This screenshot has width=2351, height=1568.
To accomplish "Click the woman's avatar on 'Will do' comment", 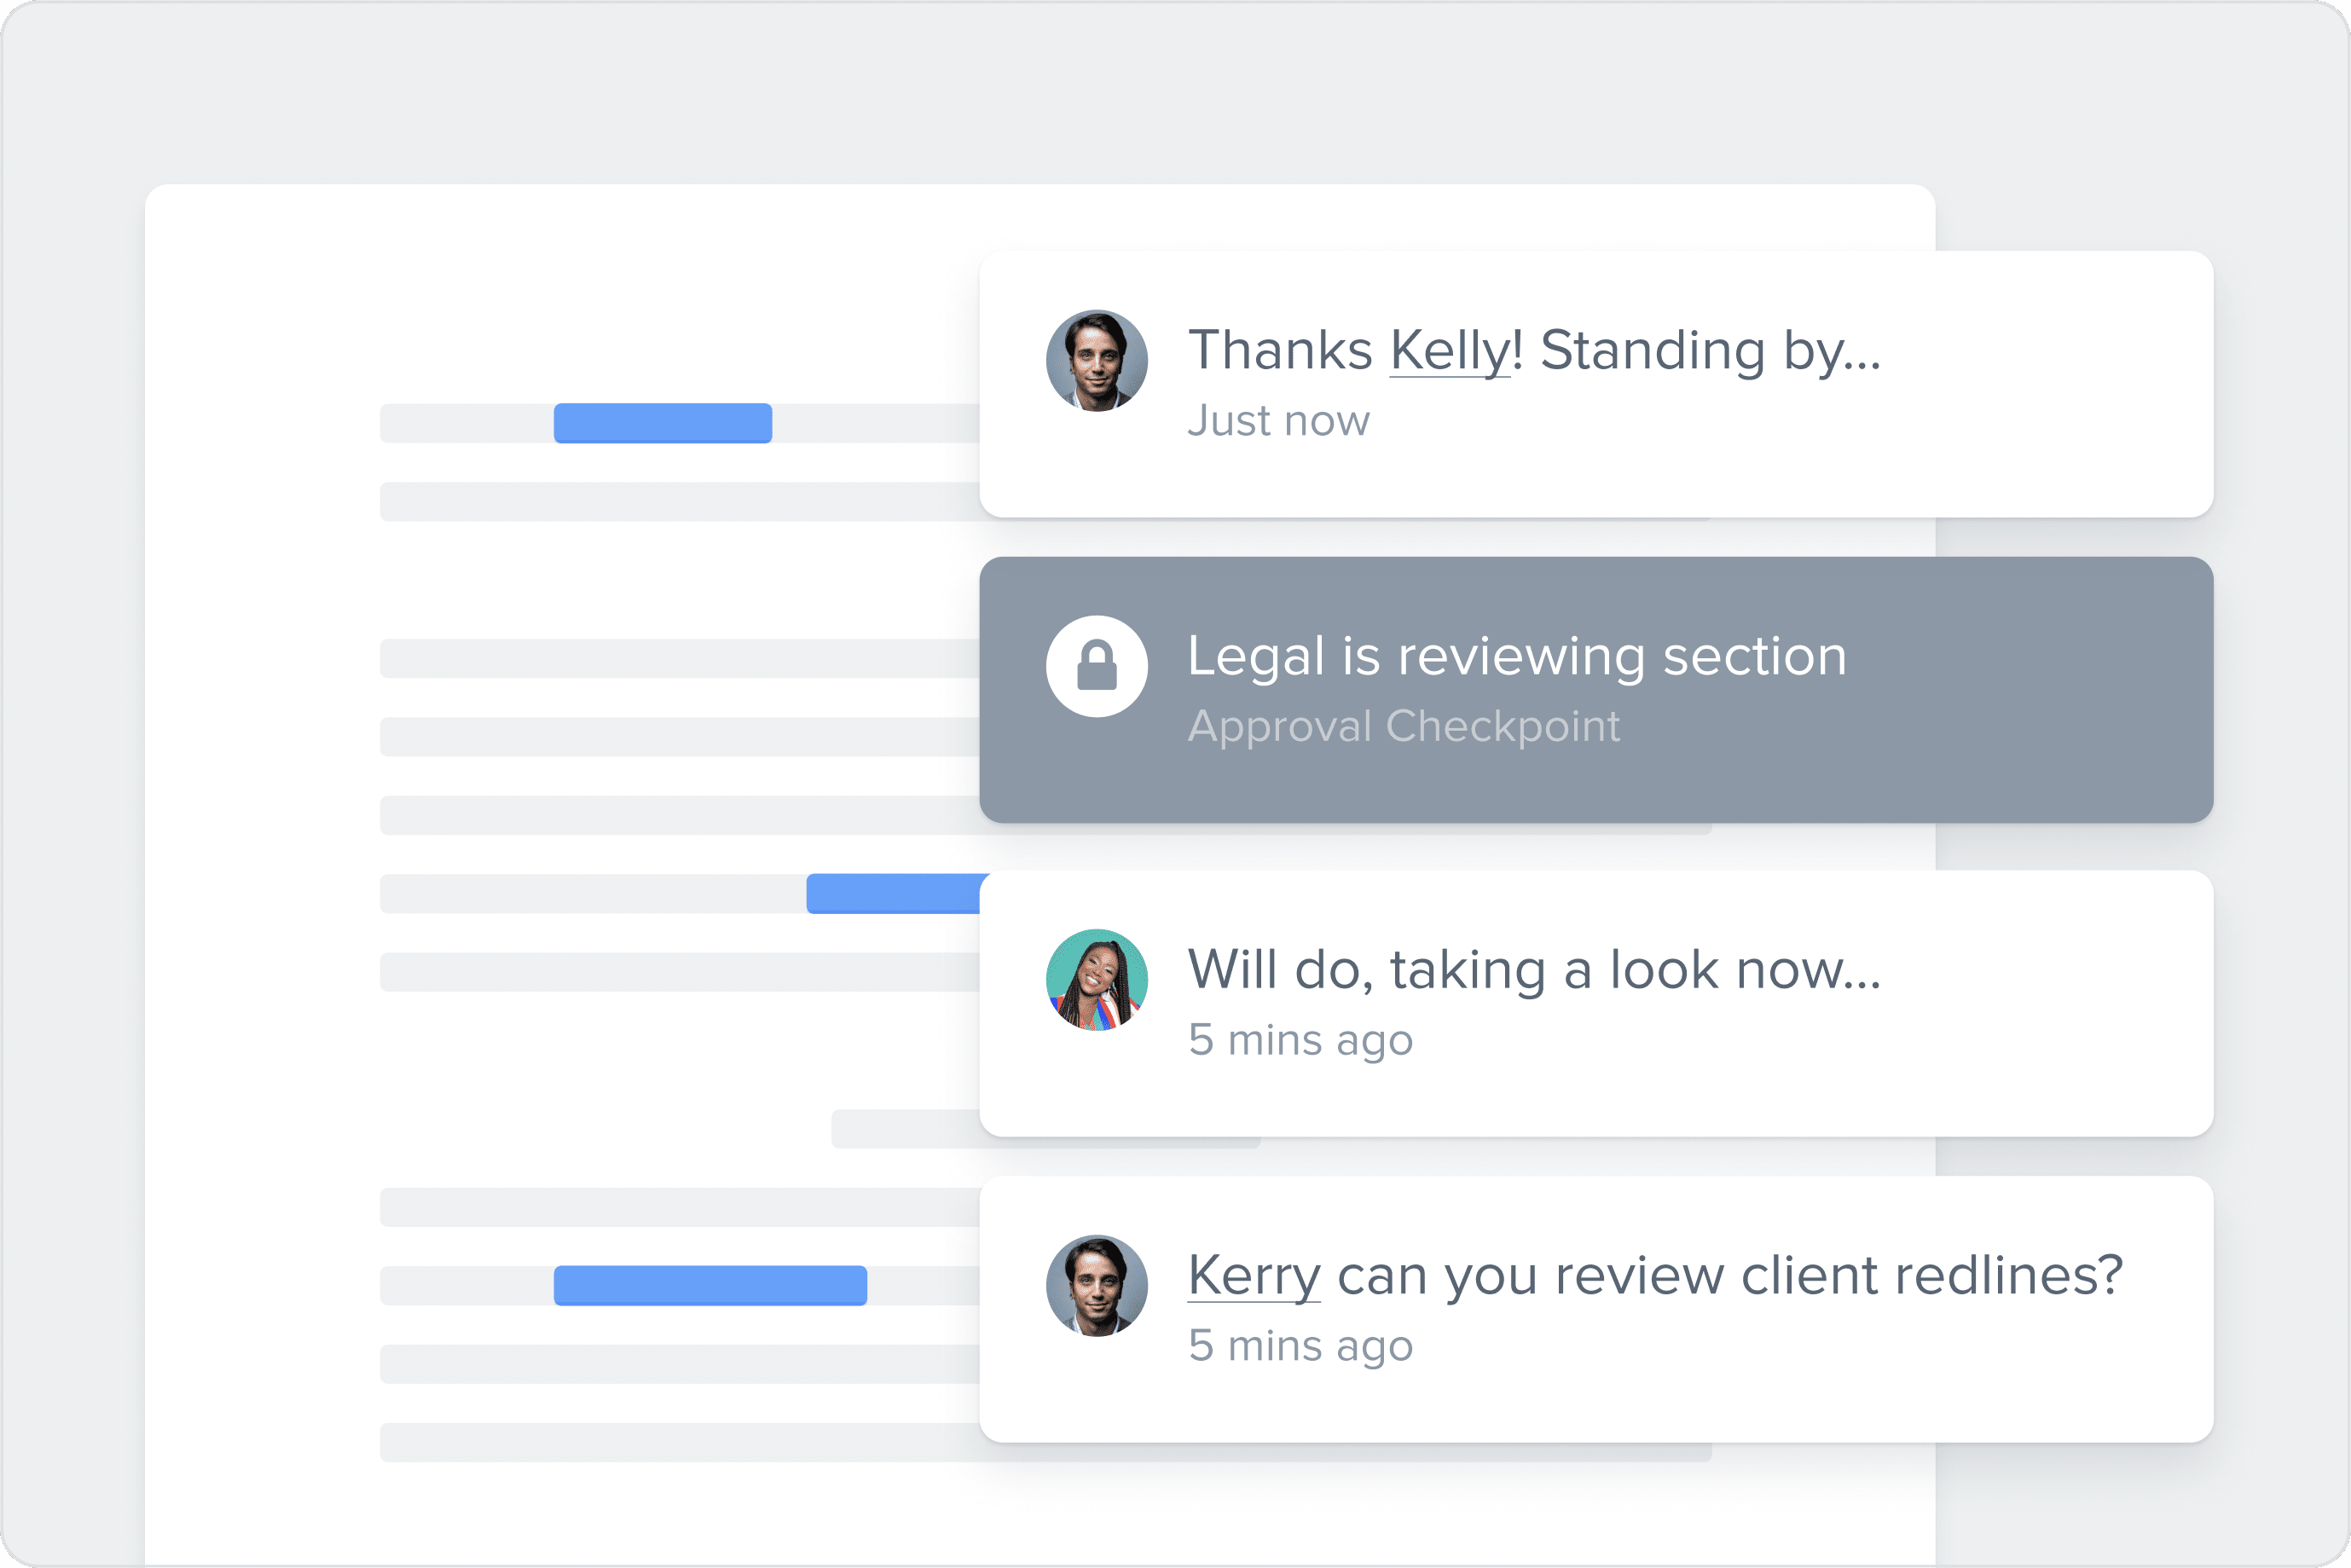I will pos(1096,980).
